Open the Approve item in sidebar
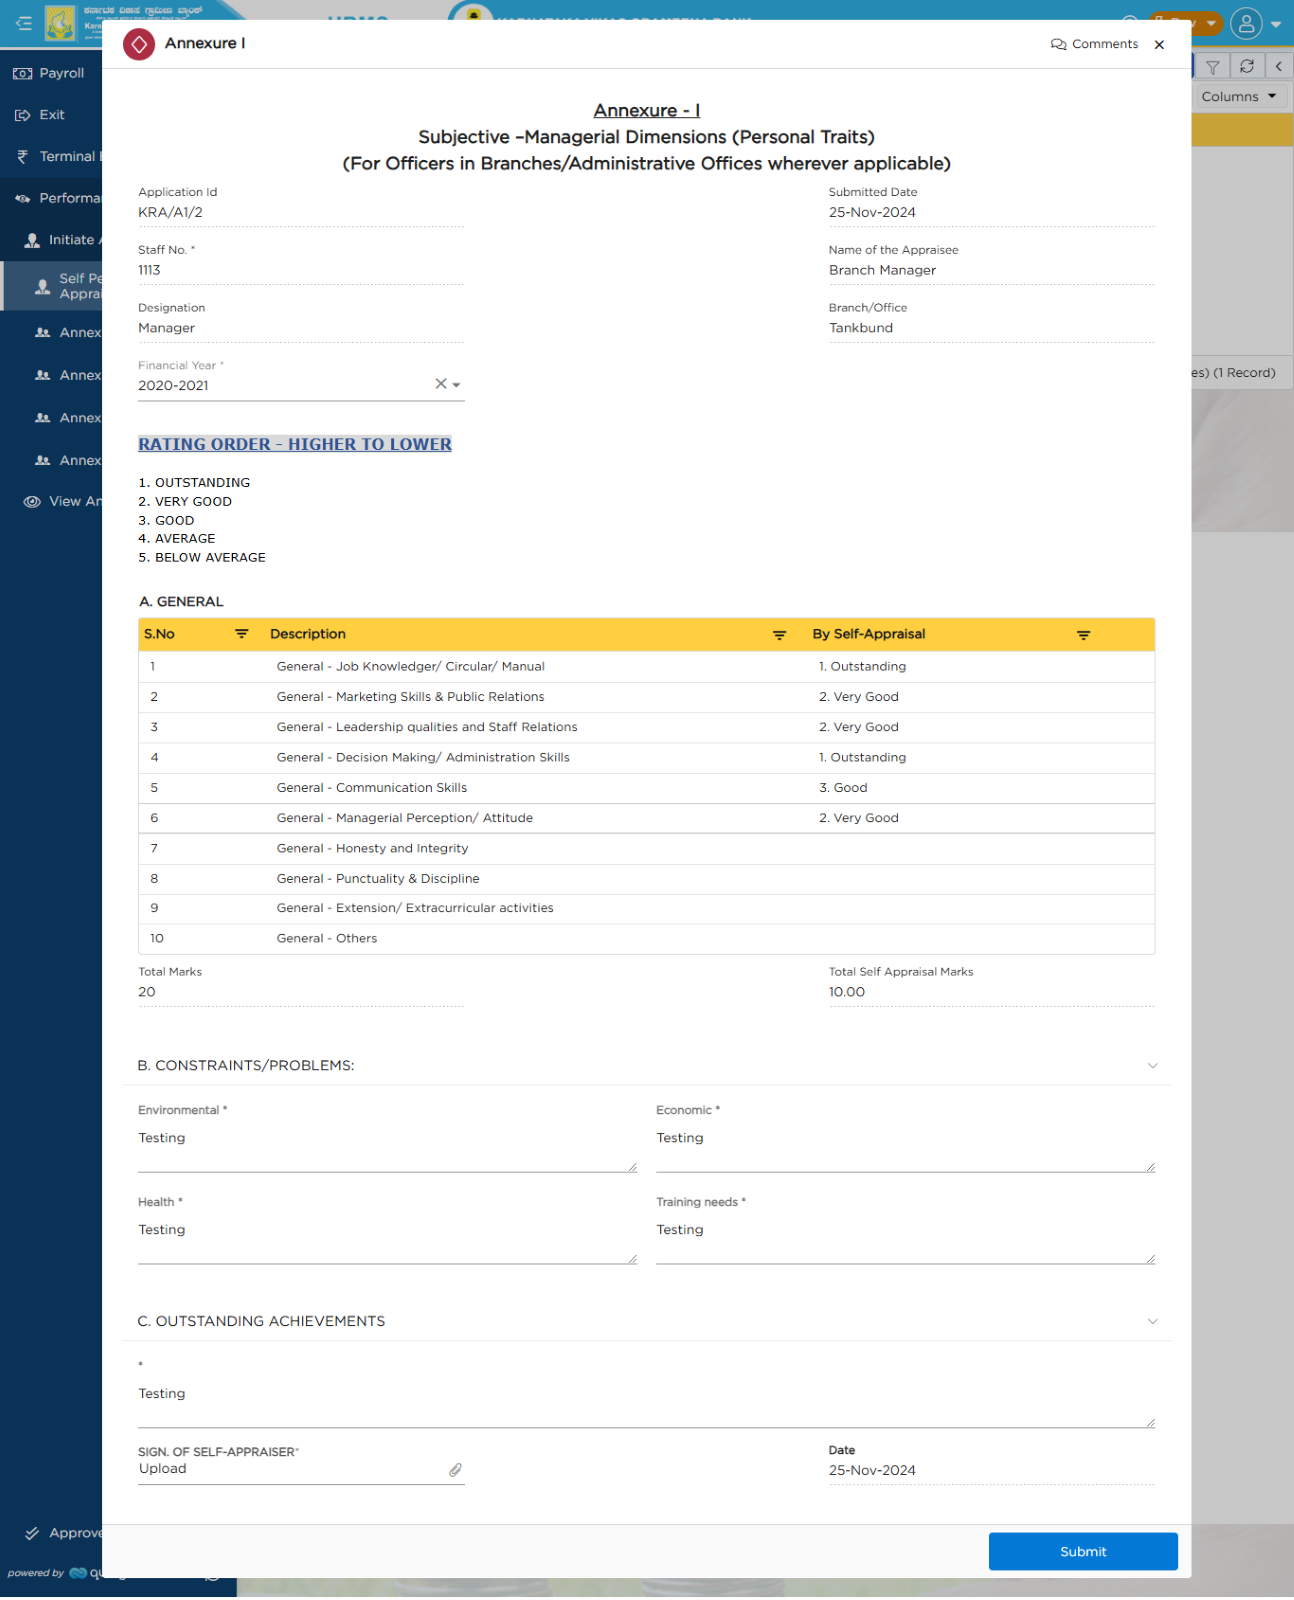This screenshot has height=1600, width=1294. click(x=51, y=1533)
